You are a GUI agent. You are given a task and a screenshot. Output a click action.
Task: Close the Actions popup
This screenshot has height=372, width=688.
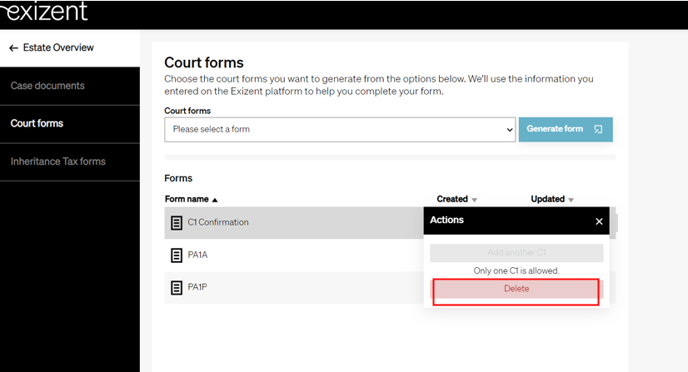coord(599,222)
